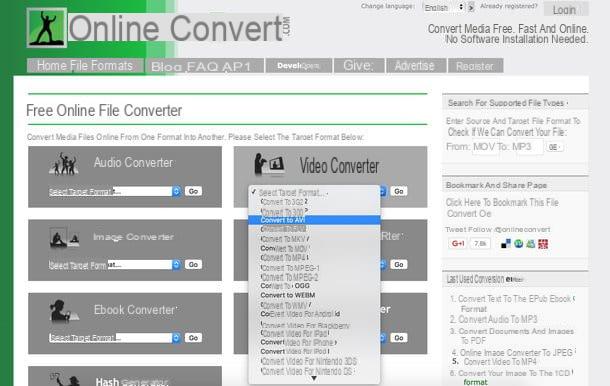Viewport: 610px width, 386px height.
Task: Select Convert to WMV option
Action: coord(314,305)
